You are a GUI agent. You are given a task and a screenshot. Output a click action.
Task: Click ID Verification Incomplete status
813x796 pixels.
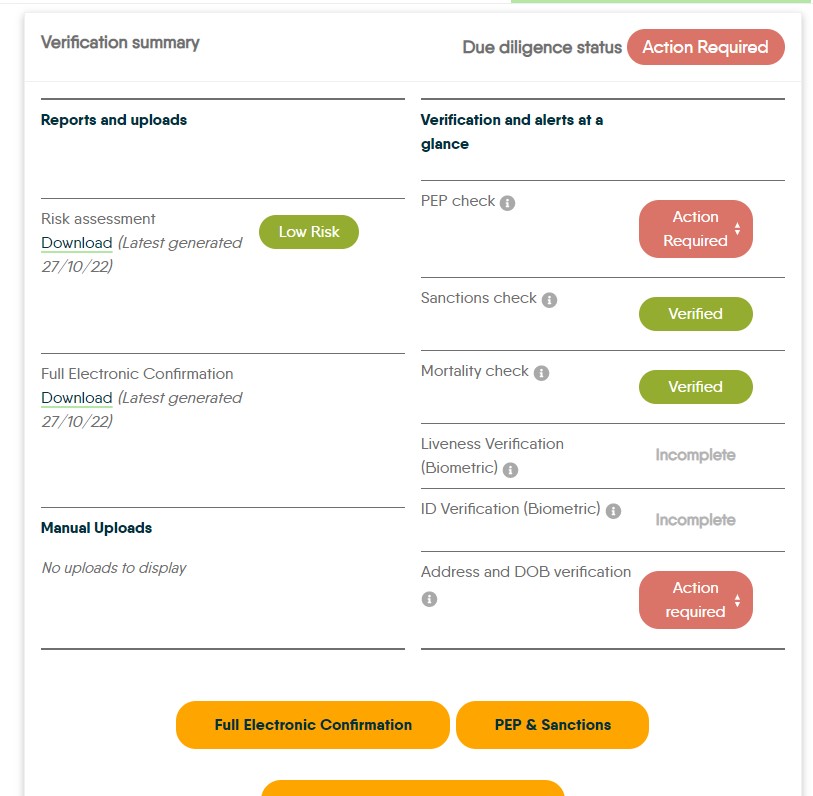pos(695,520)
